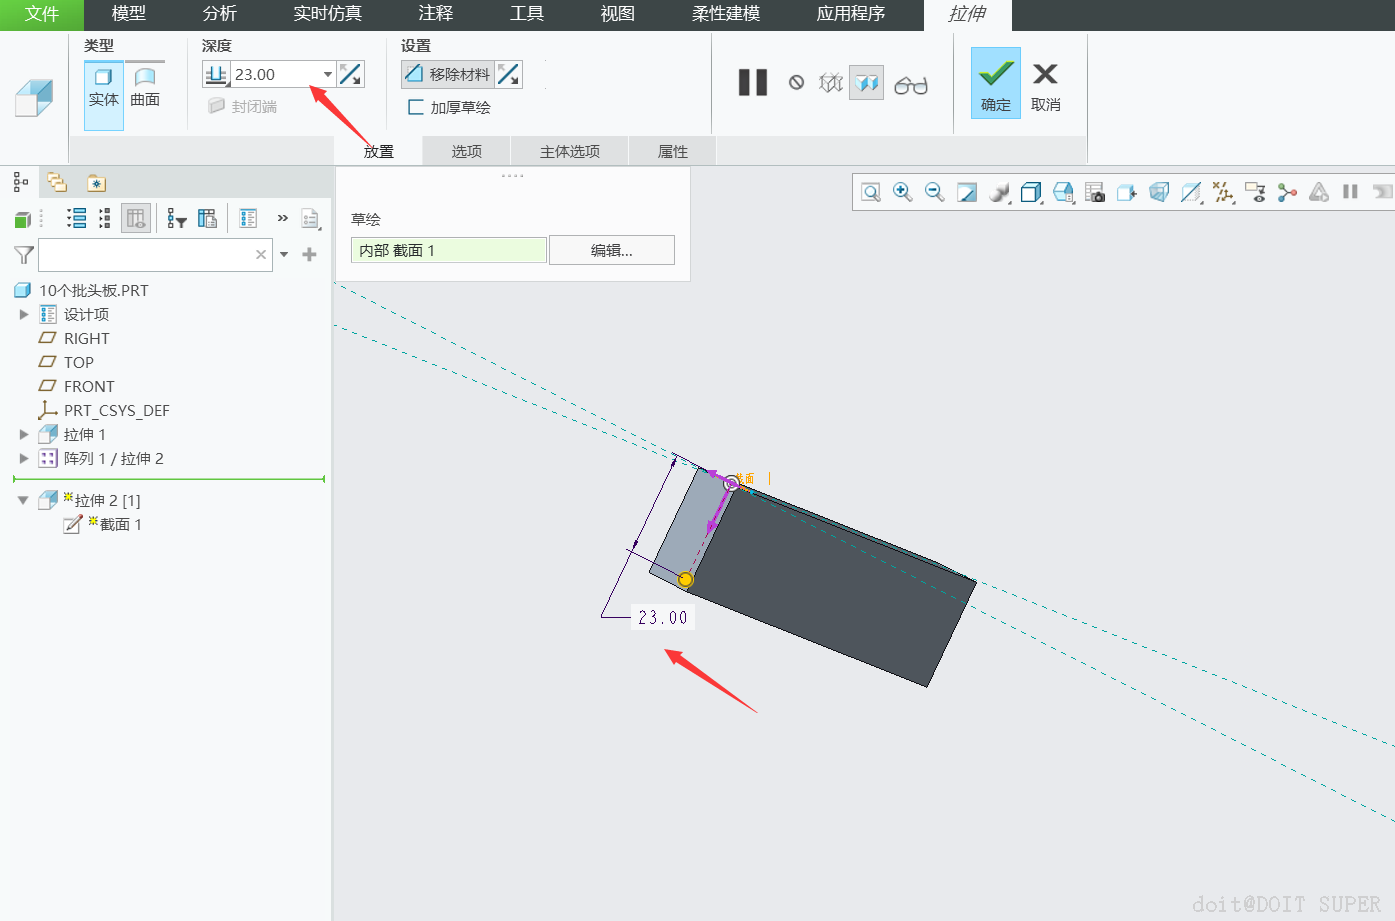The height and width of the screenshot is (921, 1395).
Task: Click the Repaint icon in the graphics toolbar
Action: pos(967,192)
